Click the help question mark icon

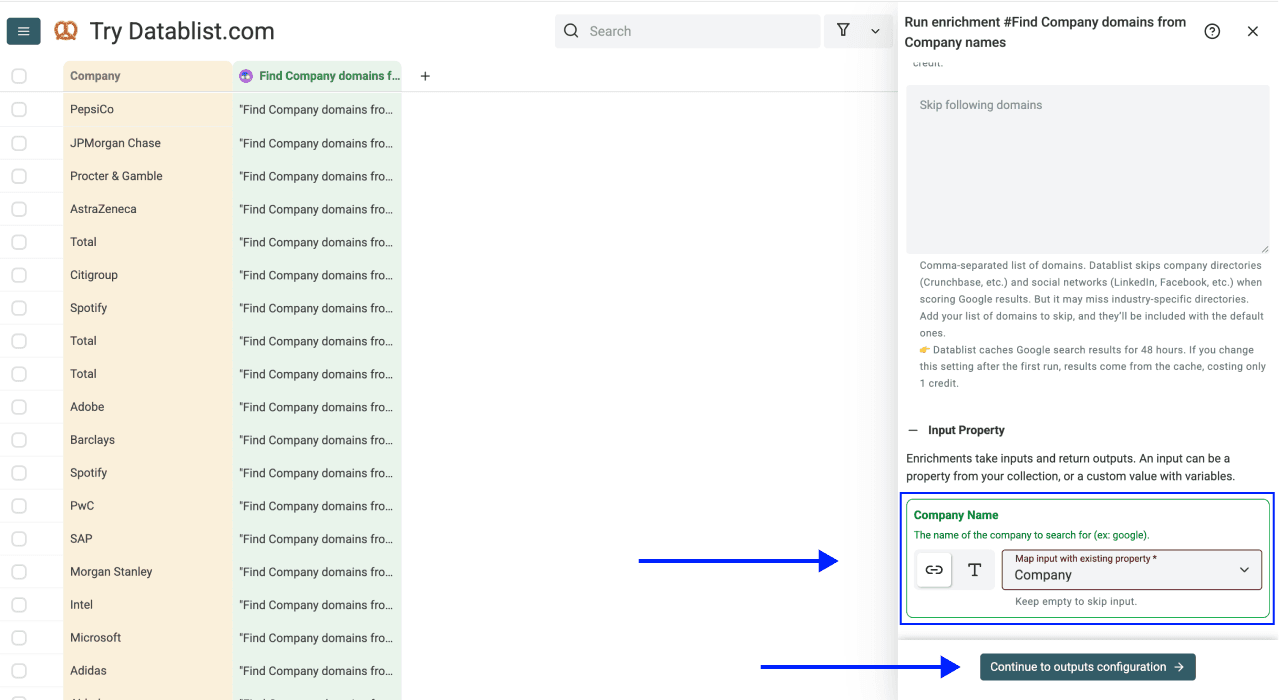1212,31
